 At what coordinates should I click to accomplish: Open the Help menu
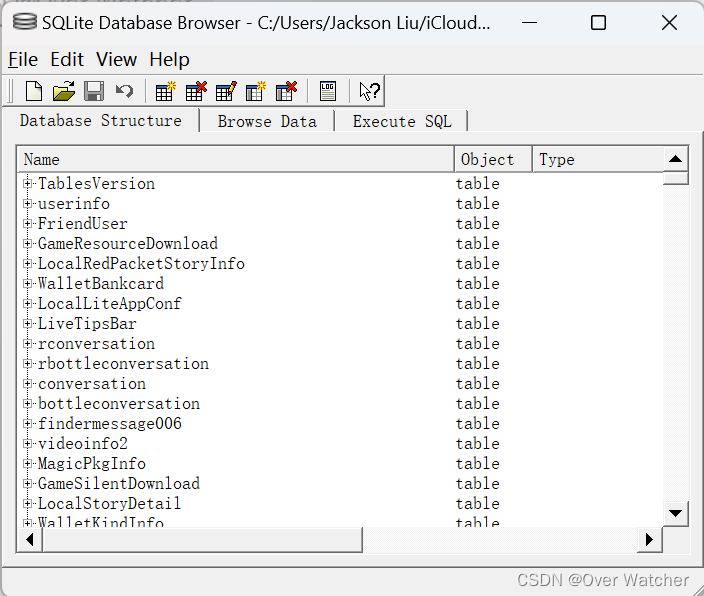point(169,59)
